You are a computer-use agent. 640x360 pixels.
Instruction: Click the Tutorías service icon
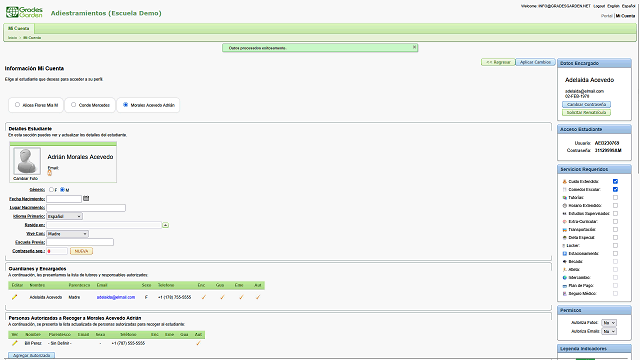(564, 198)
